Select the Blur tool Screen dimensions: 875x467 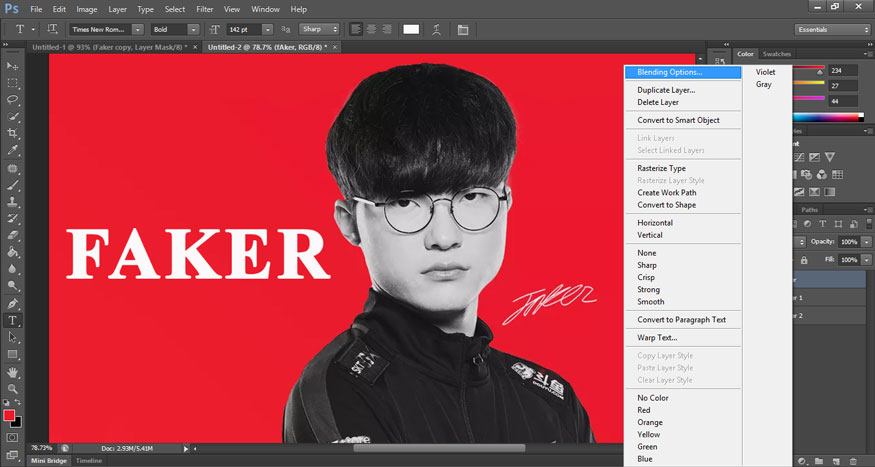coord(12,269)
